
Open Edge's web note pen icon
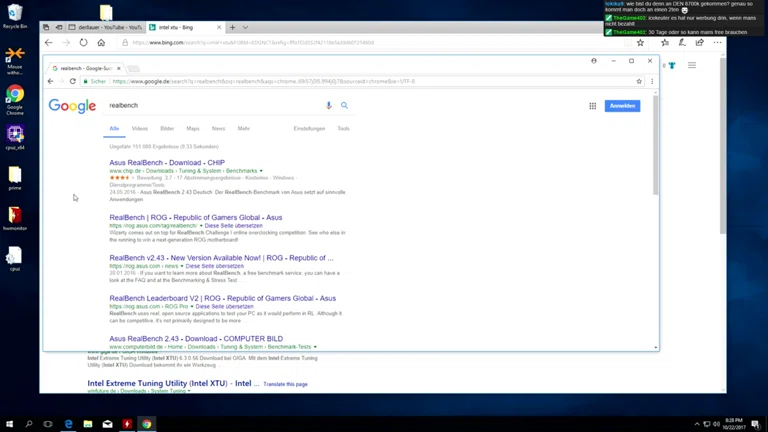pos(682,43)
